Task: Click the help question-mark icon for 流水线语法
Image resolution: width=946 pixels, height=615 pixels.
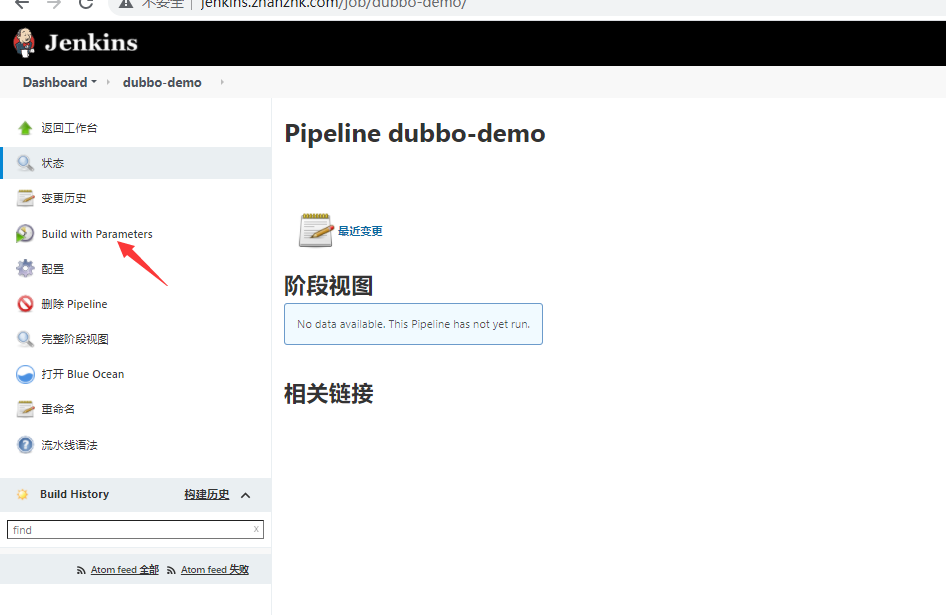Action: coord(25,445)
